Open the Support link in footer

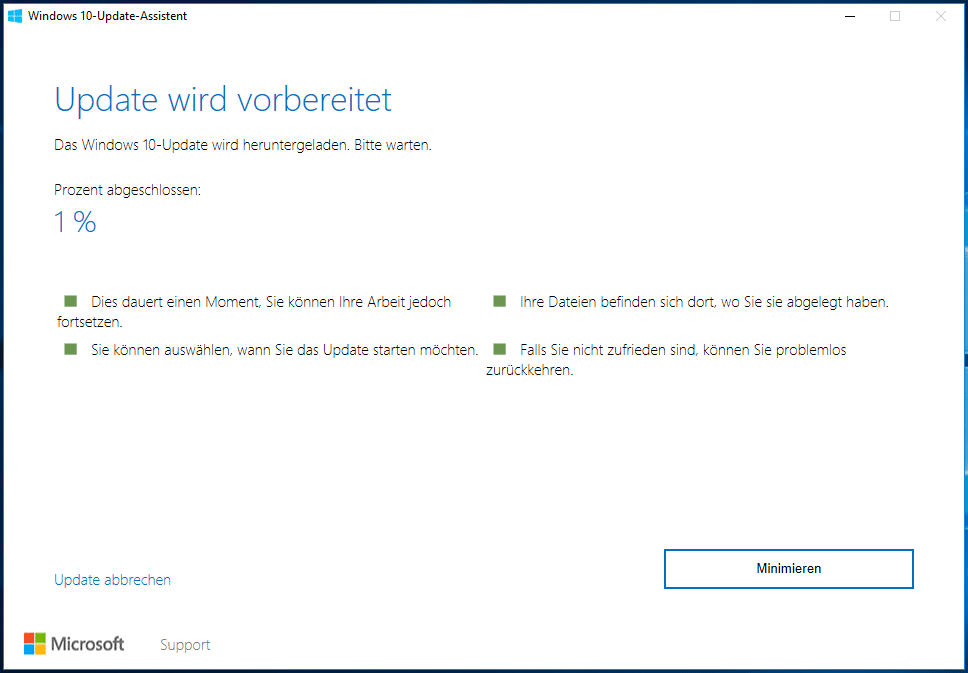pyautogui.click(x=185, y=645)
